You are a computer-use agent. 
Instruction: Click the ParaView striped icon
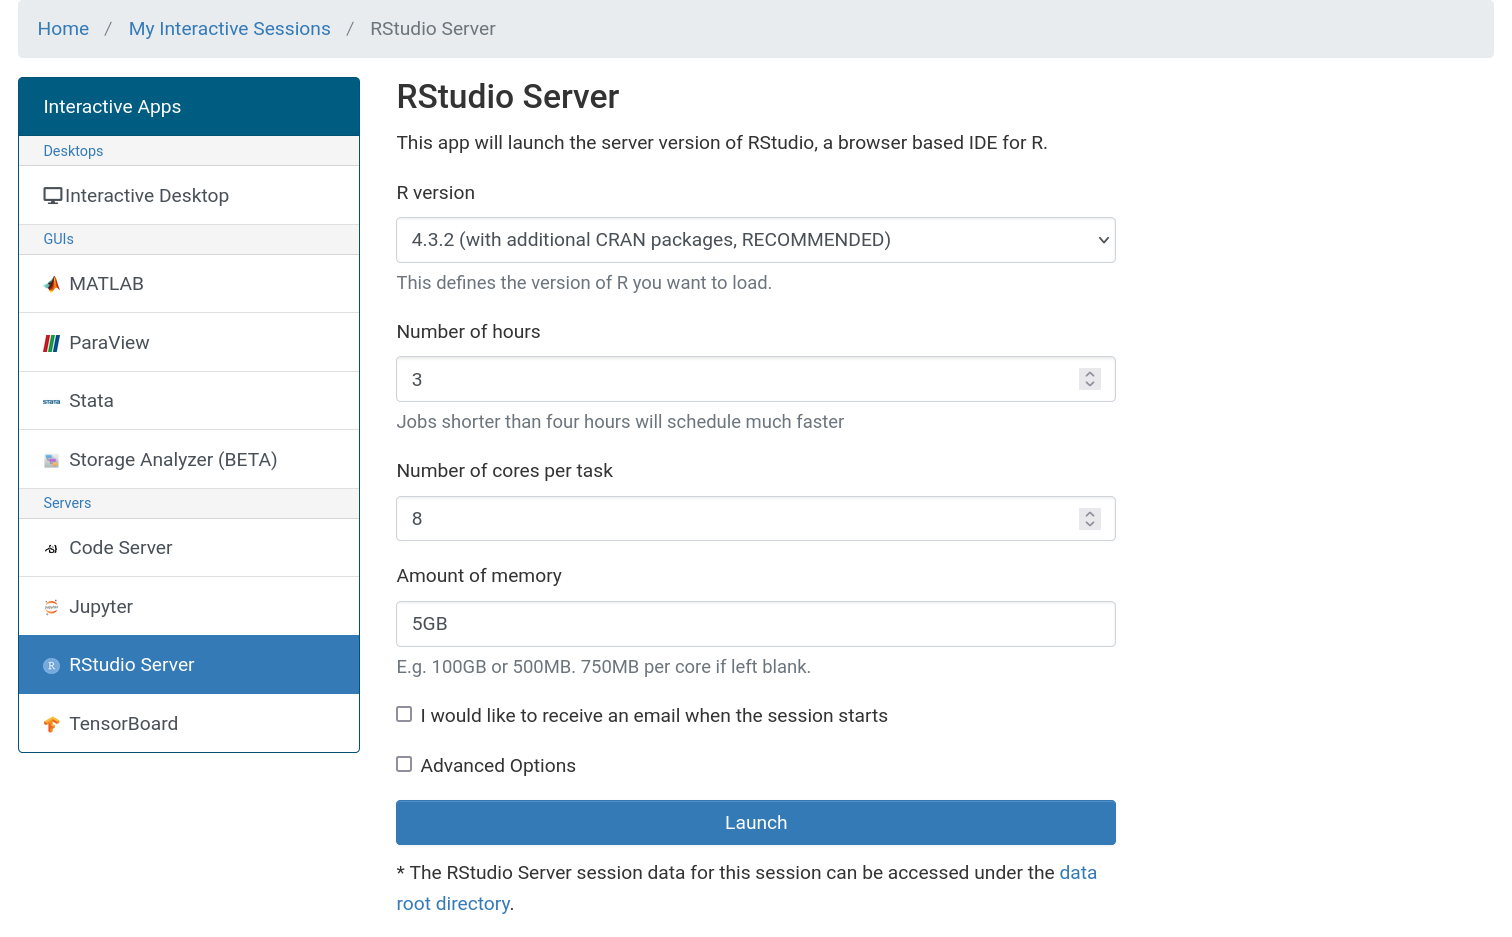[x=52, y=344]
